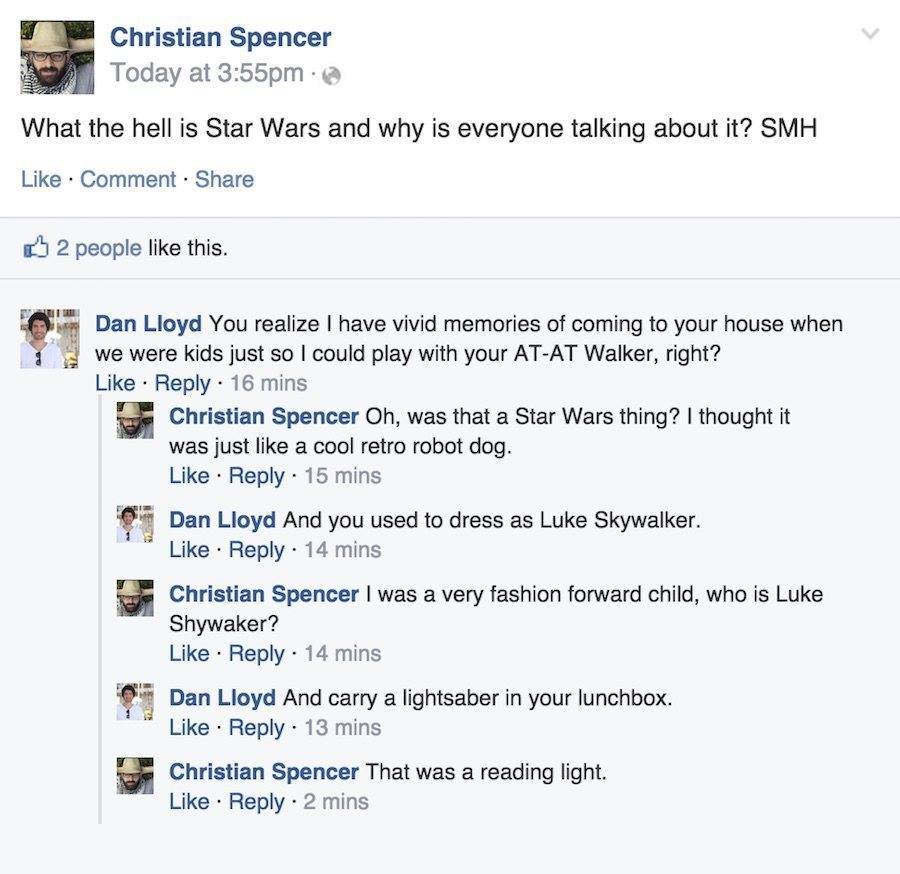Open the post options chevron at top right
The height and width of the screenshot is (874, 900).
866,32
